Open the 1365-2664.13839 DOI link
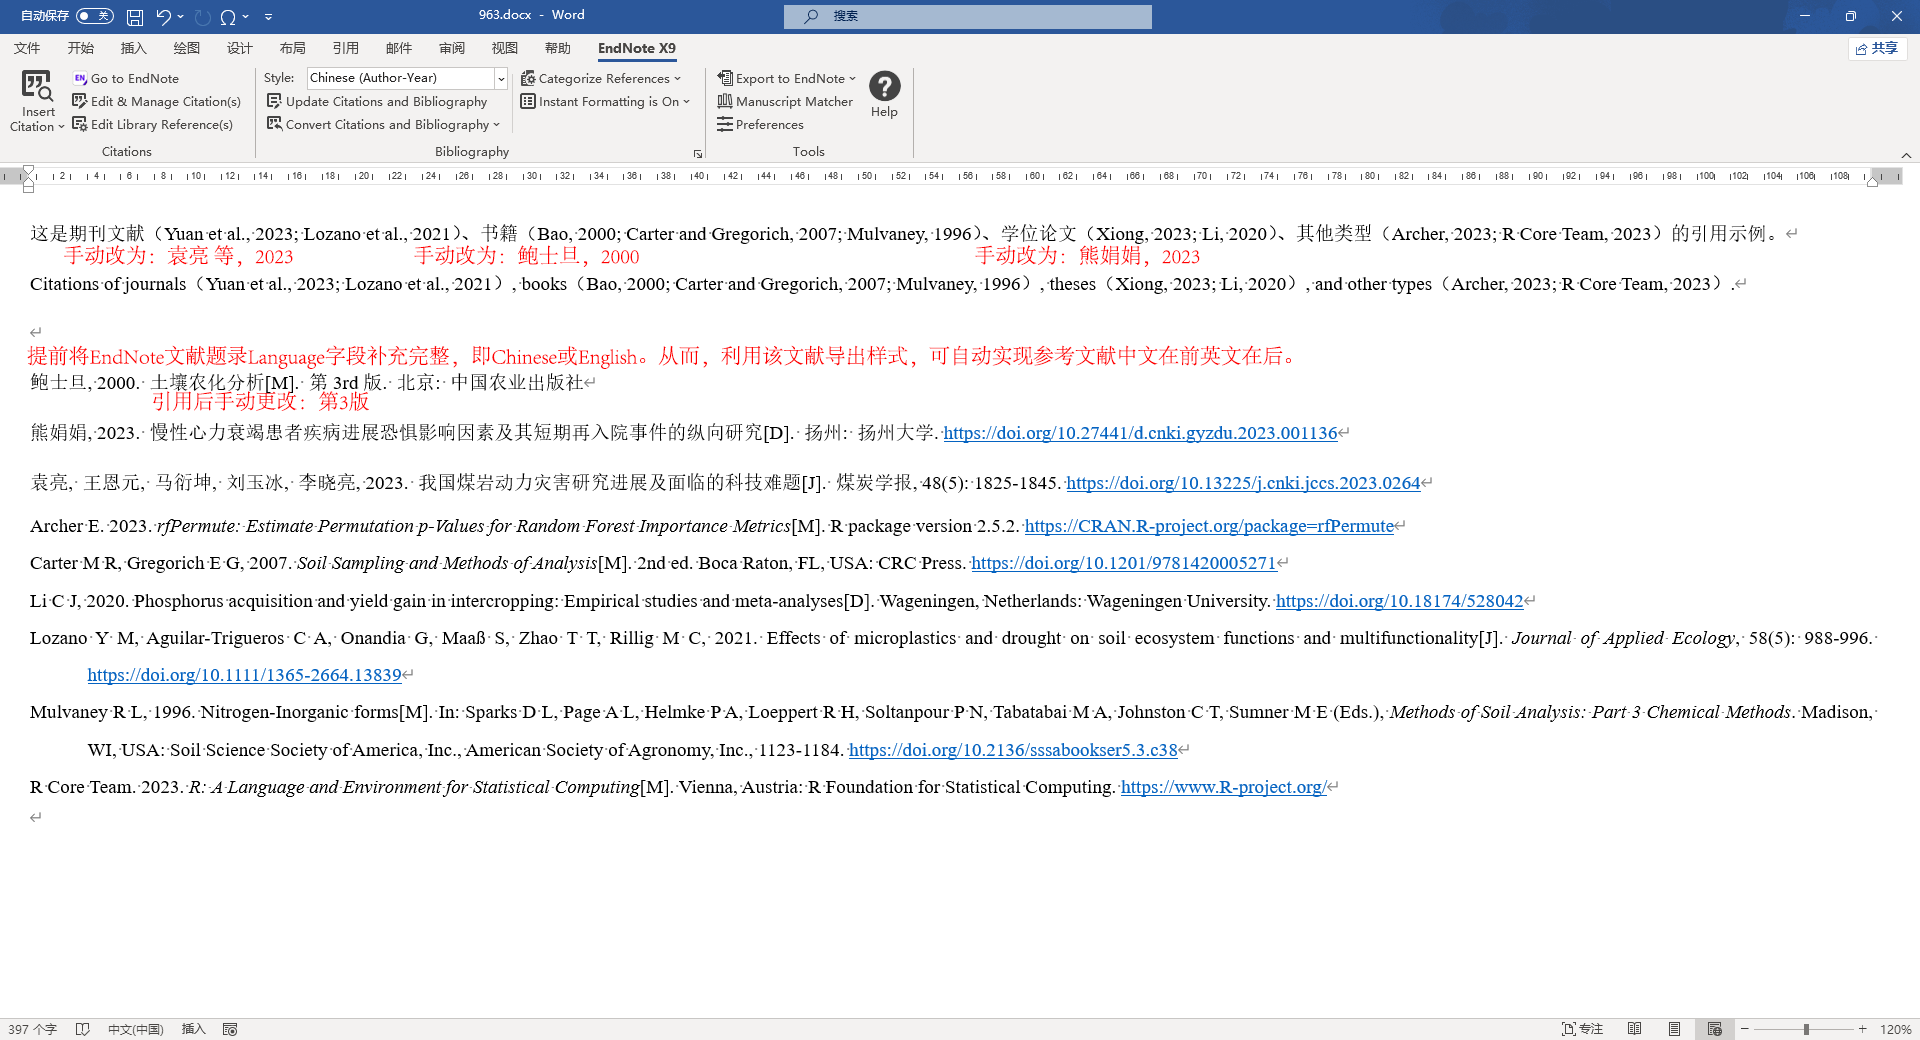This screenshot has width=1920, height=1040. pyautogui.click(x=244, y=675)
